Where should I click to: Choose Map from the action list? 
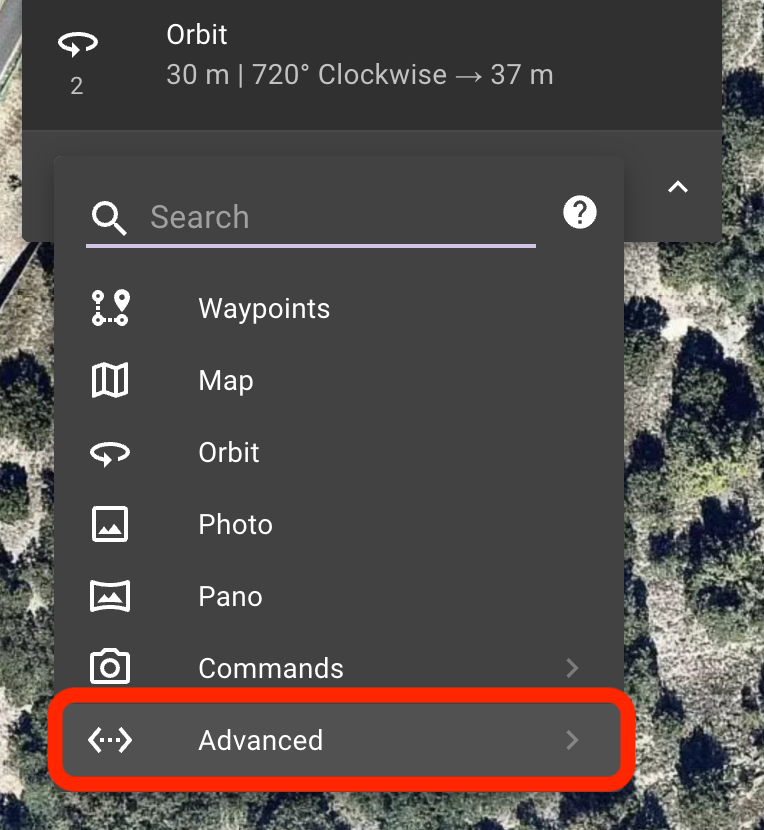click(339, 380)
